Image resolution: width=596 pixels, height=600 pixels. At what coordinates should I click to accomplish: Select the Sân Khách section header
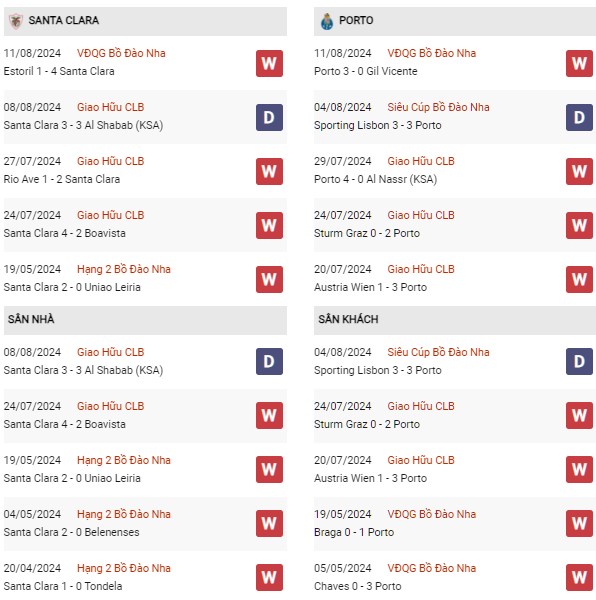click(455, 320)
